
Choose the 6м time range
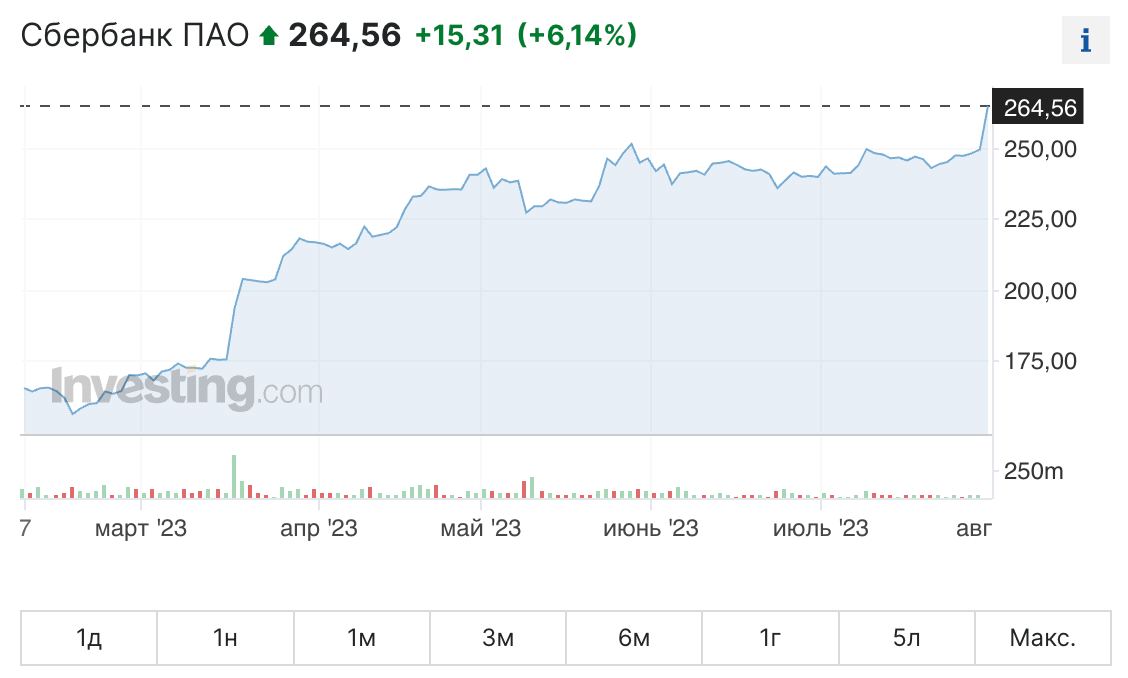634,638
